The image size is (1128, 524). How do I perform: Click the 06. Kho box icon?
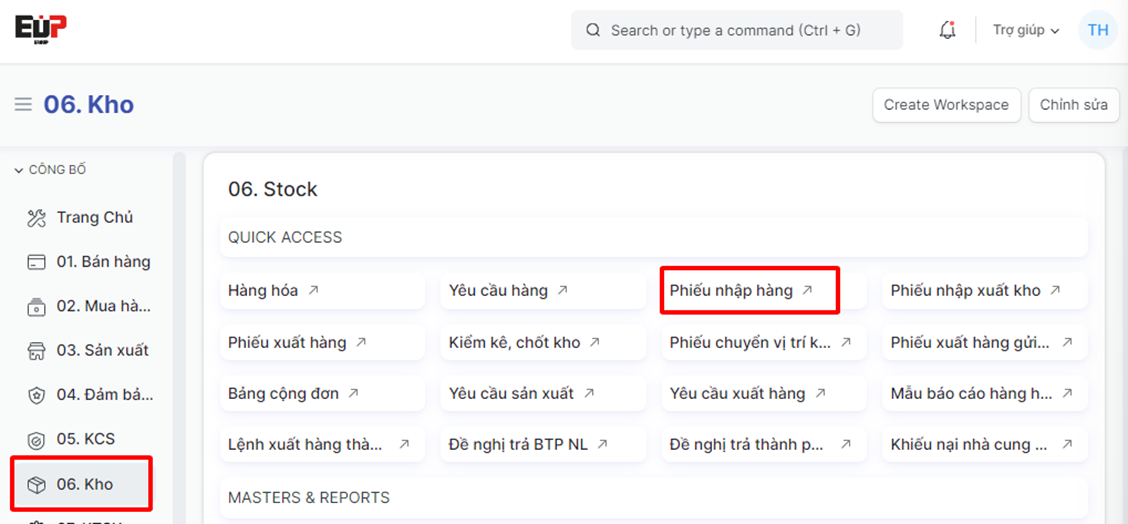pos(37,485)
